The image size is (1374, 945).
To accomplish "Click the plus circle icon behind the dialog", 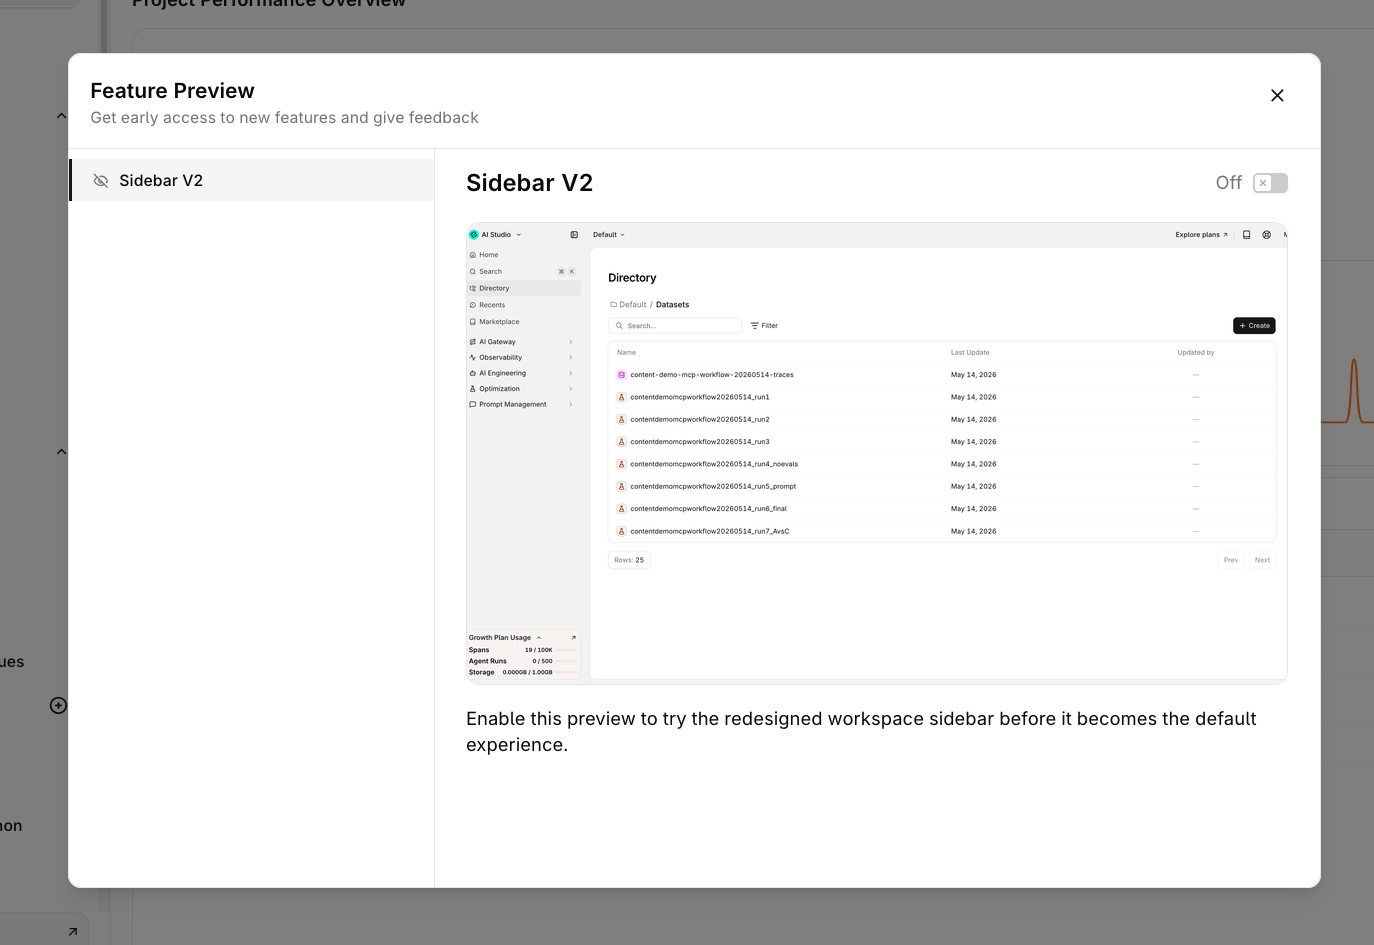I will click(x=58, y=706).
